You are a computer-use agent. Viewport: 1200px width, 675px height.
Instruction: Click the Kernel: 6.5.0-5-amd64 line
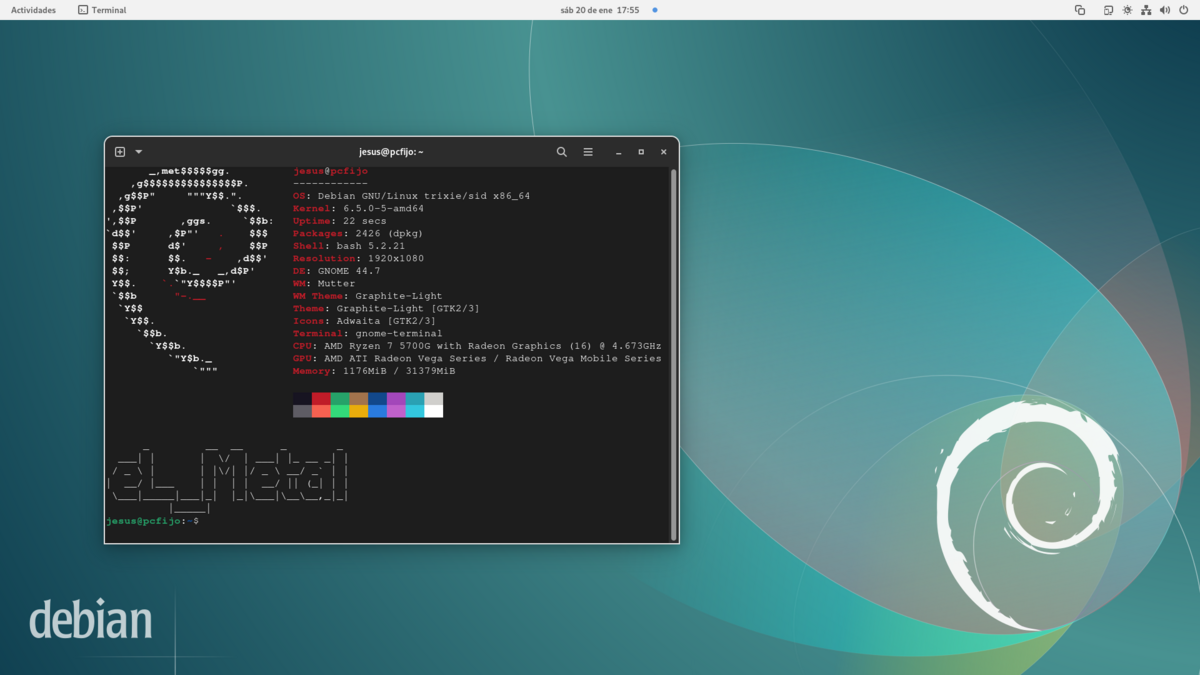point(358,209)
